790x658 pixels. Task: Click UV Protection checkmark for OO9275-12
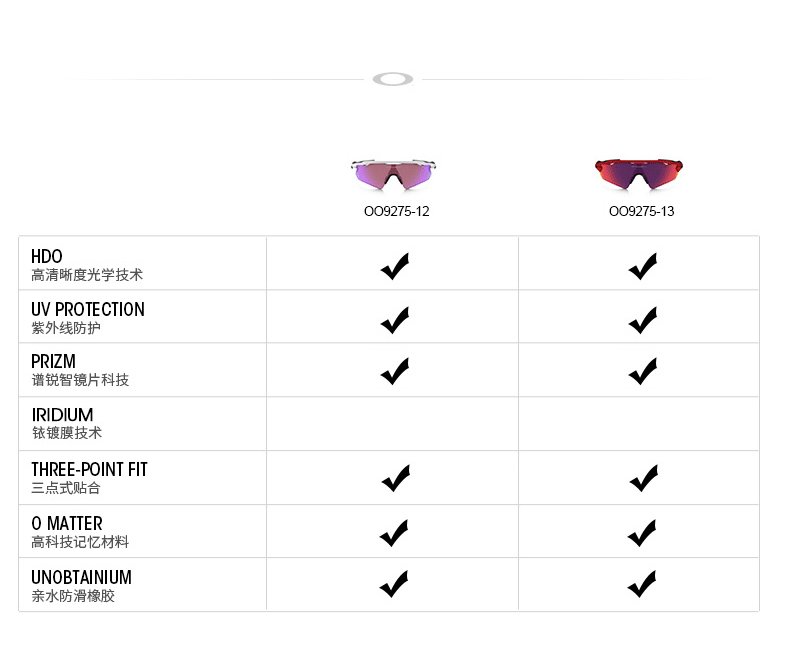tap(395, 320)
